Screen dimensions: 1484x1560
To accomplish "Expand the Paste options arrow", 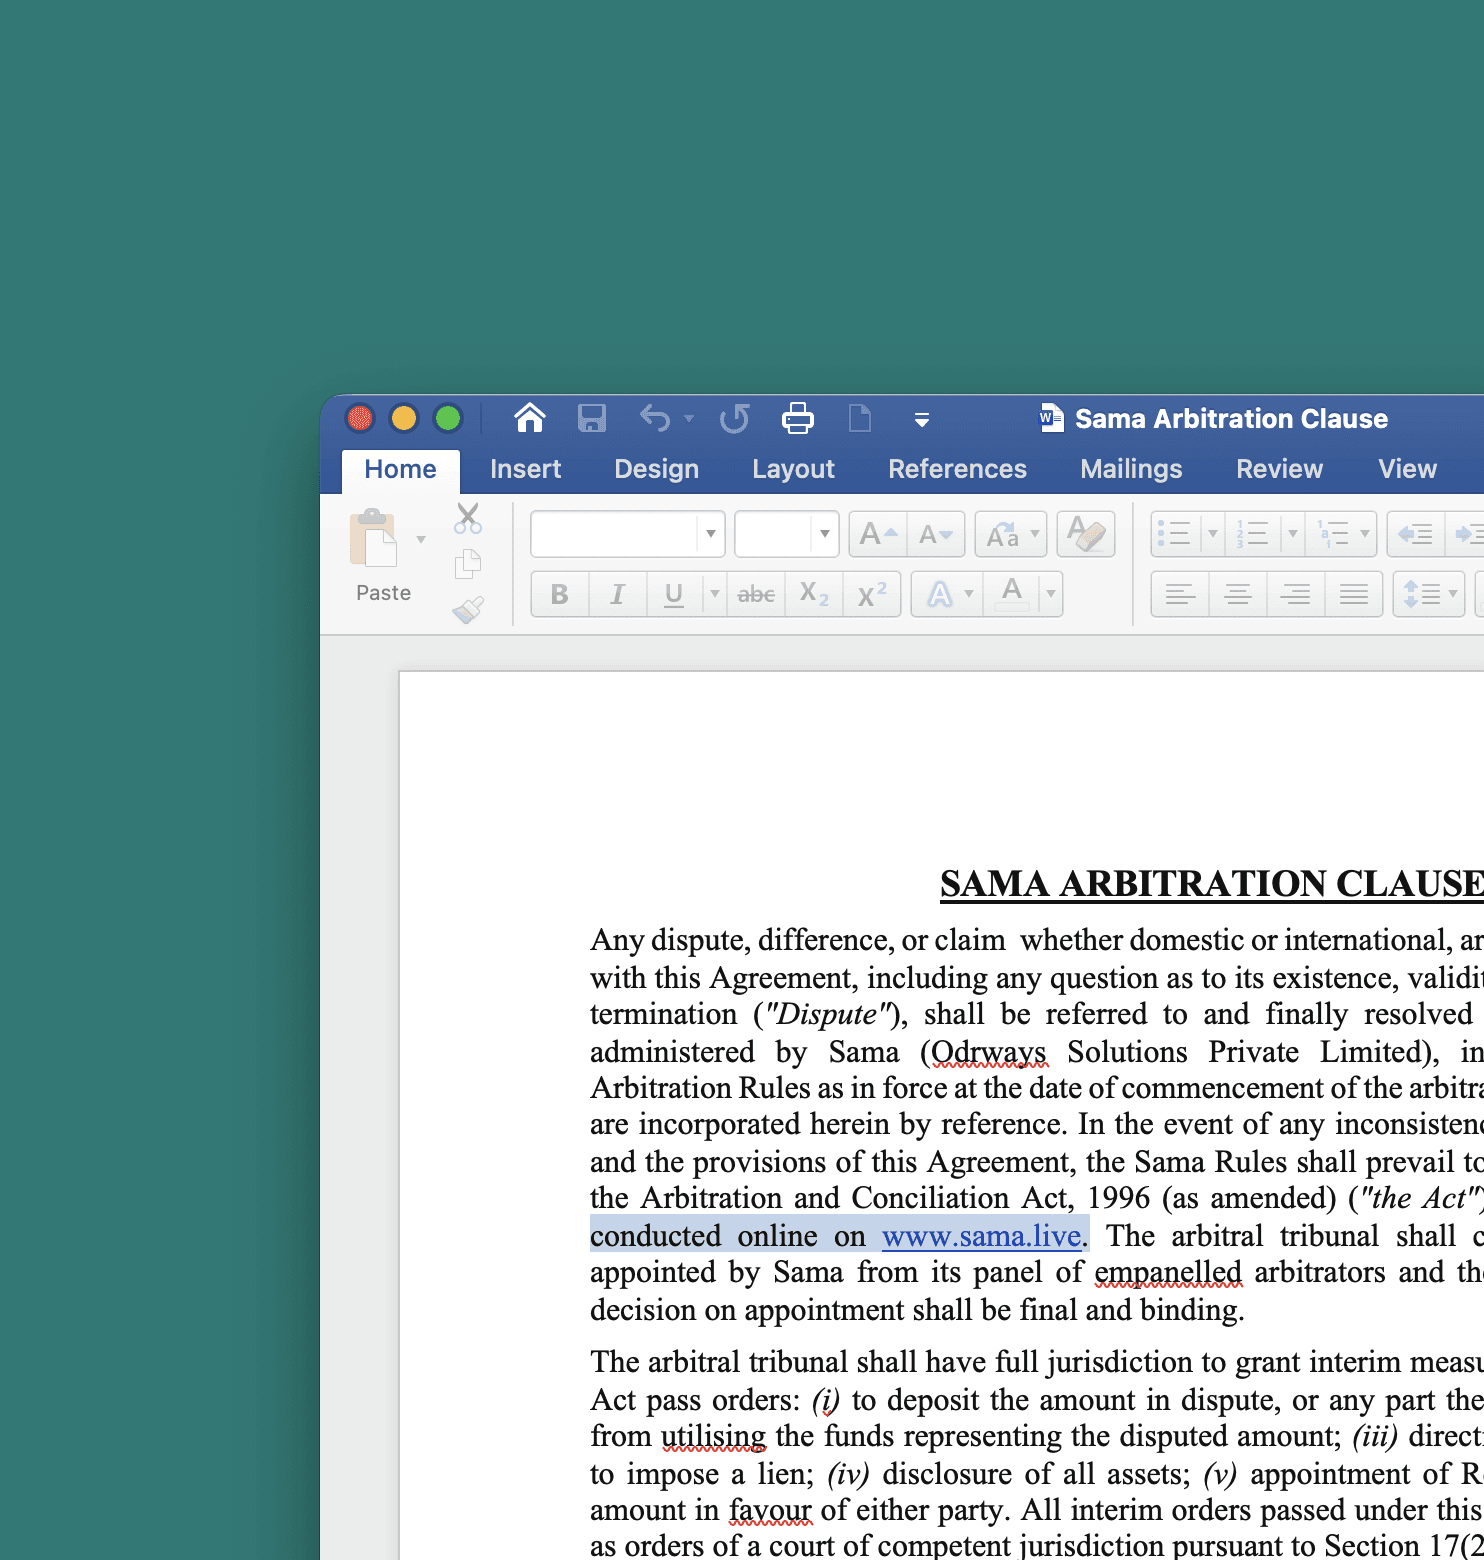I will 421,540.
